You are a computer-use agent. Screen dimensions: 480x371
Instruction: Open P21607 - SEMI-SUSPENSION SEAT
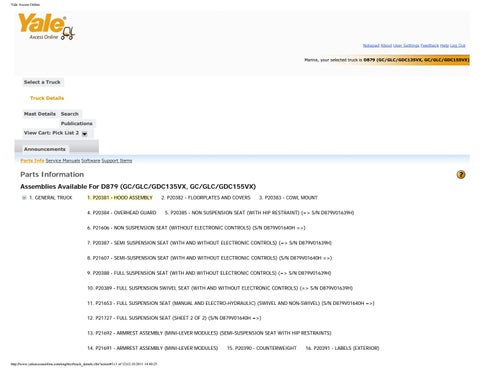pos(209,258)
